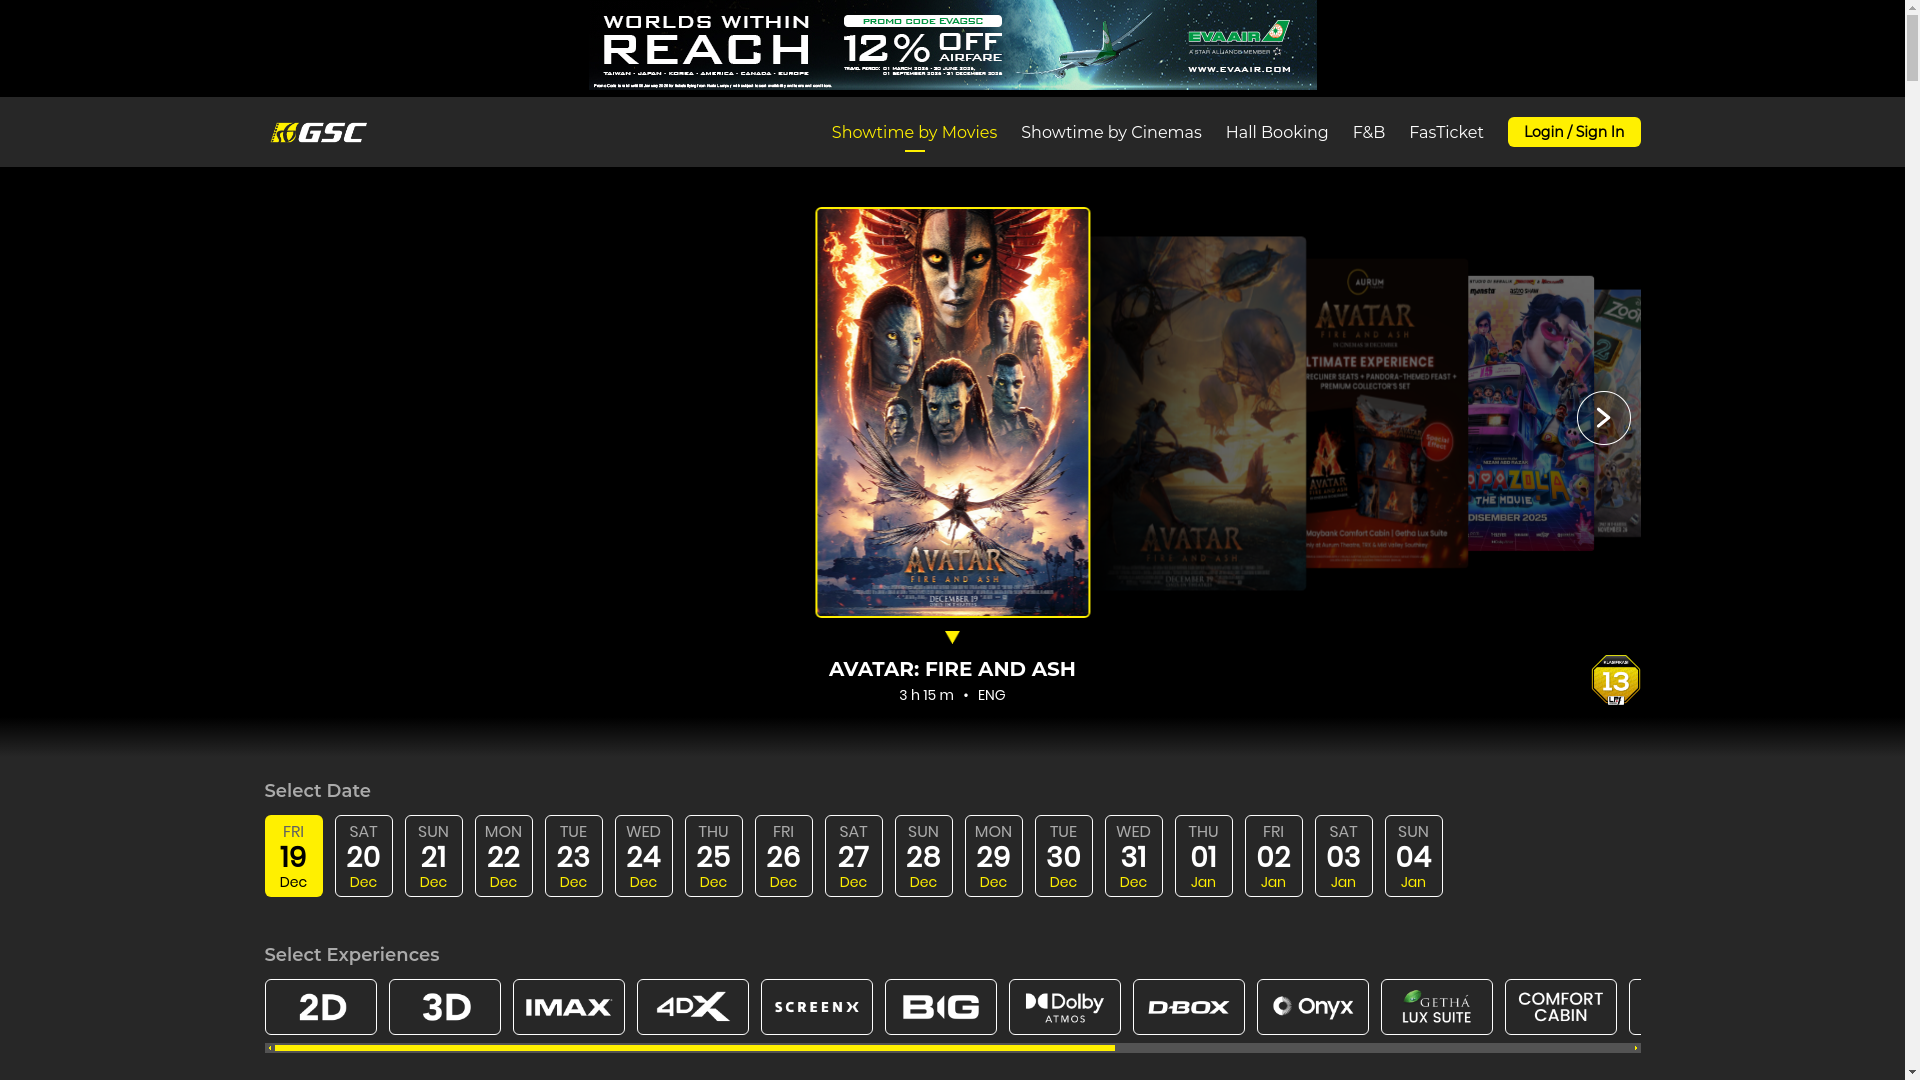Click the GSC logo
The height and width of the screenshot is (1080, 1920).
point(318,132)
